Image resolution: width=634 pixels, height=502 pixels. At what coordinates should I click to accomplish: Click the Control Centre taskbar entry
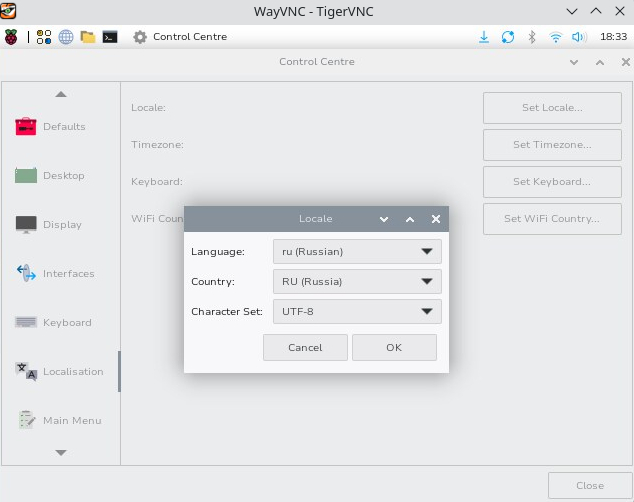tap(180, 37)
